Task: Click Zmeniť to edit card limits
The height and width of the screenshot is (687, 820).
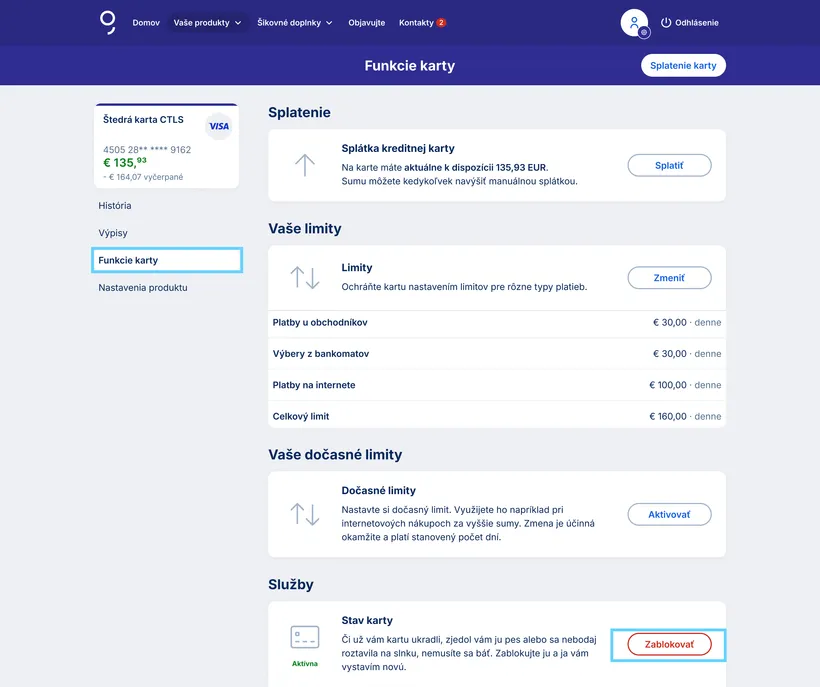Action: click(x=669, y=277)
